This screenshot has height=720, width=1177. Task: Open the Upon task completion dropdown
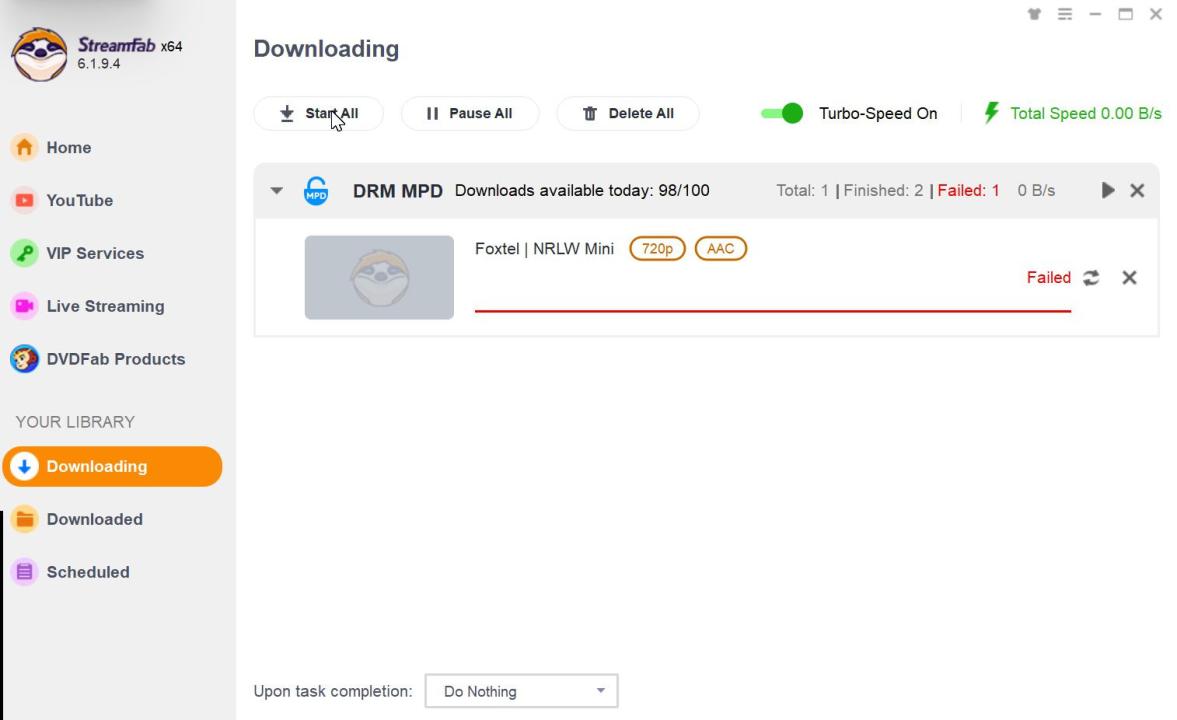522,691
